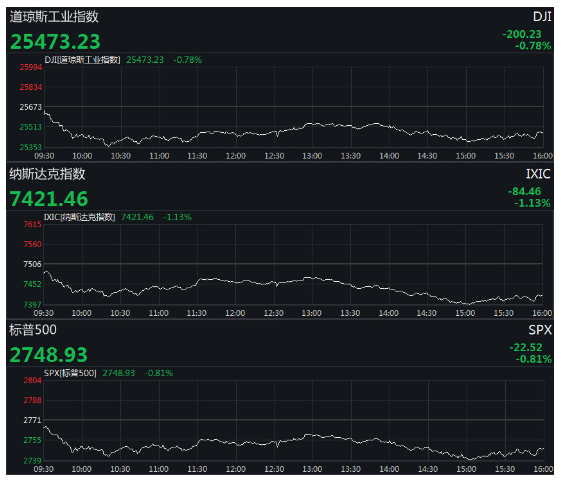Select the IXIC ticker symbol
Viewport: 561px width, 480px height.
click(x=538, y=174)
